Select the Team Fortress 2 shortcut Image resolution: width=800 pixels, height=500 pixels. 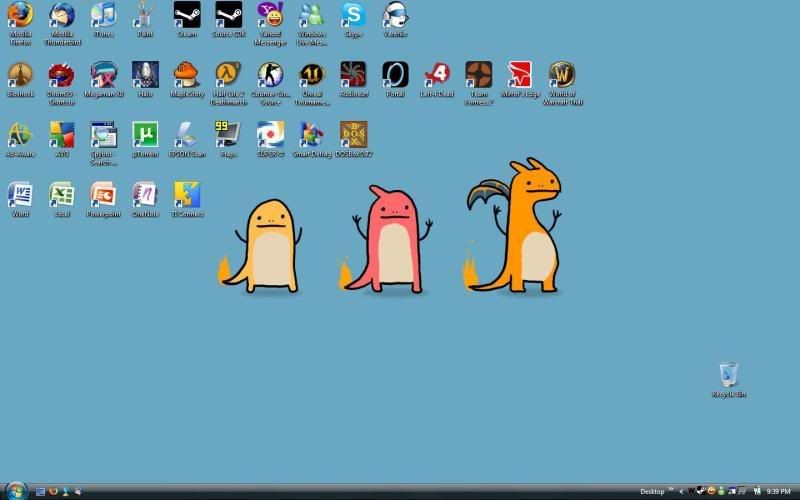tap(479, 83)
